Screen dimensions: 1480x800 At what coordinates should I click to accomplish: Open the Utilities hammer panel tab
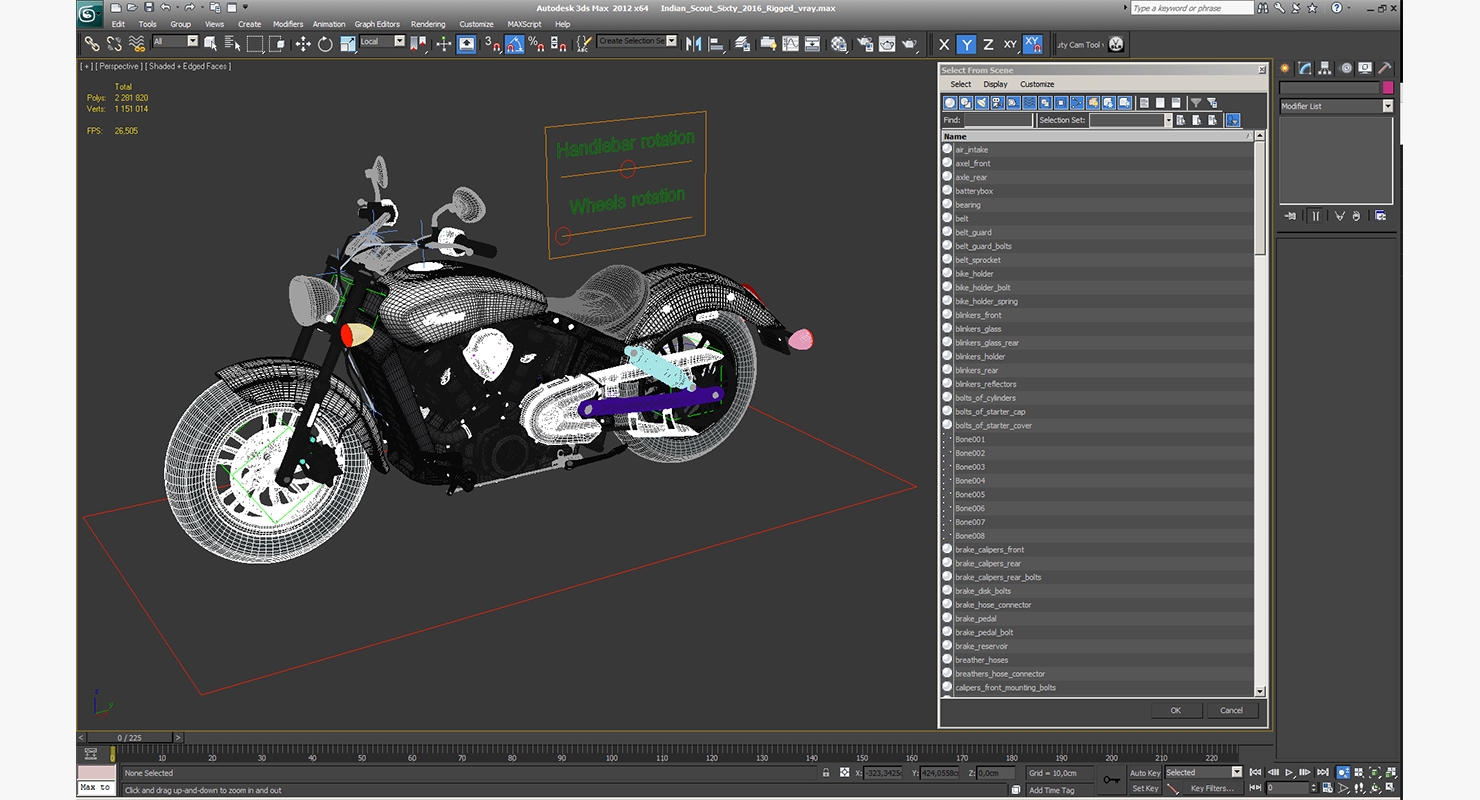pos(1385,68)
